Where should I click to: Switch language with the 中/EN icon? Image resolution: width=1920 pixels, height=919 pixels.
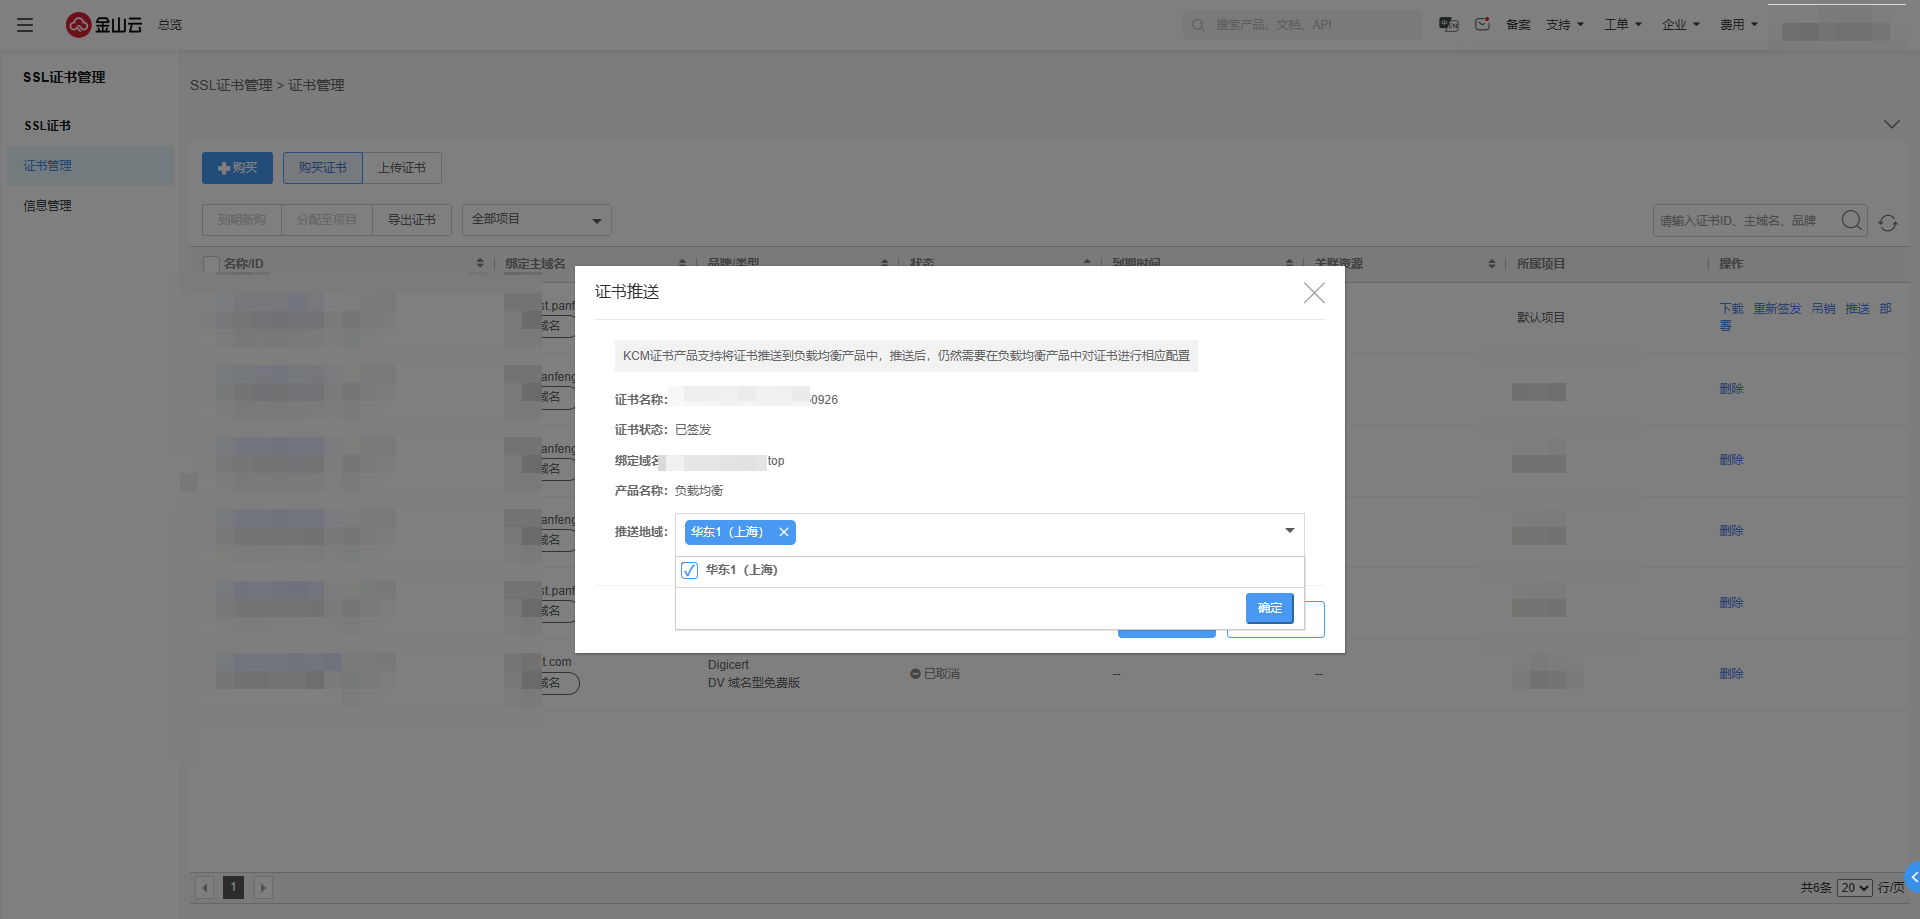point(1448,24)
